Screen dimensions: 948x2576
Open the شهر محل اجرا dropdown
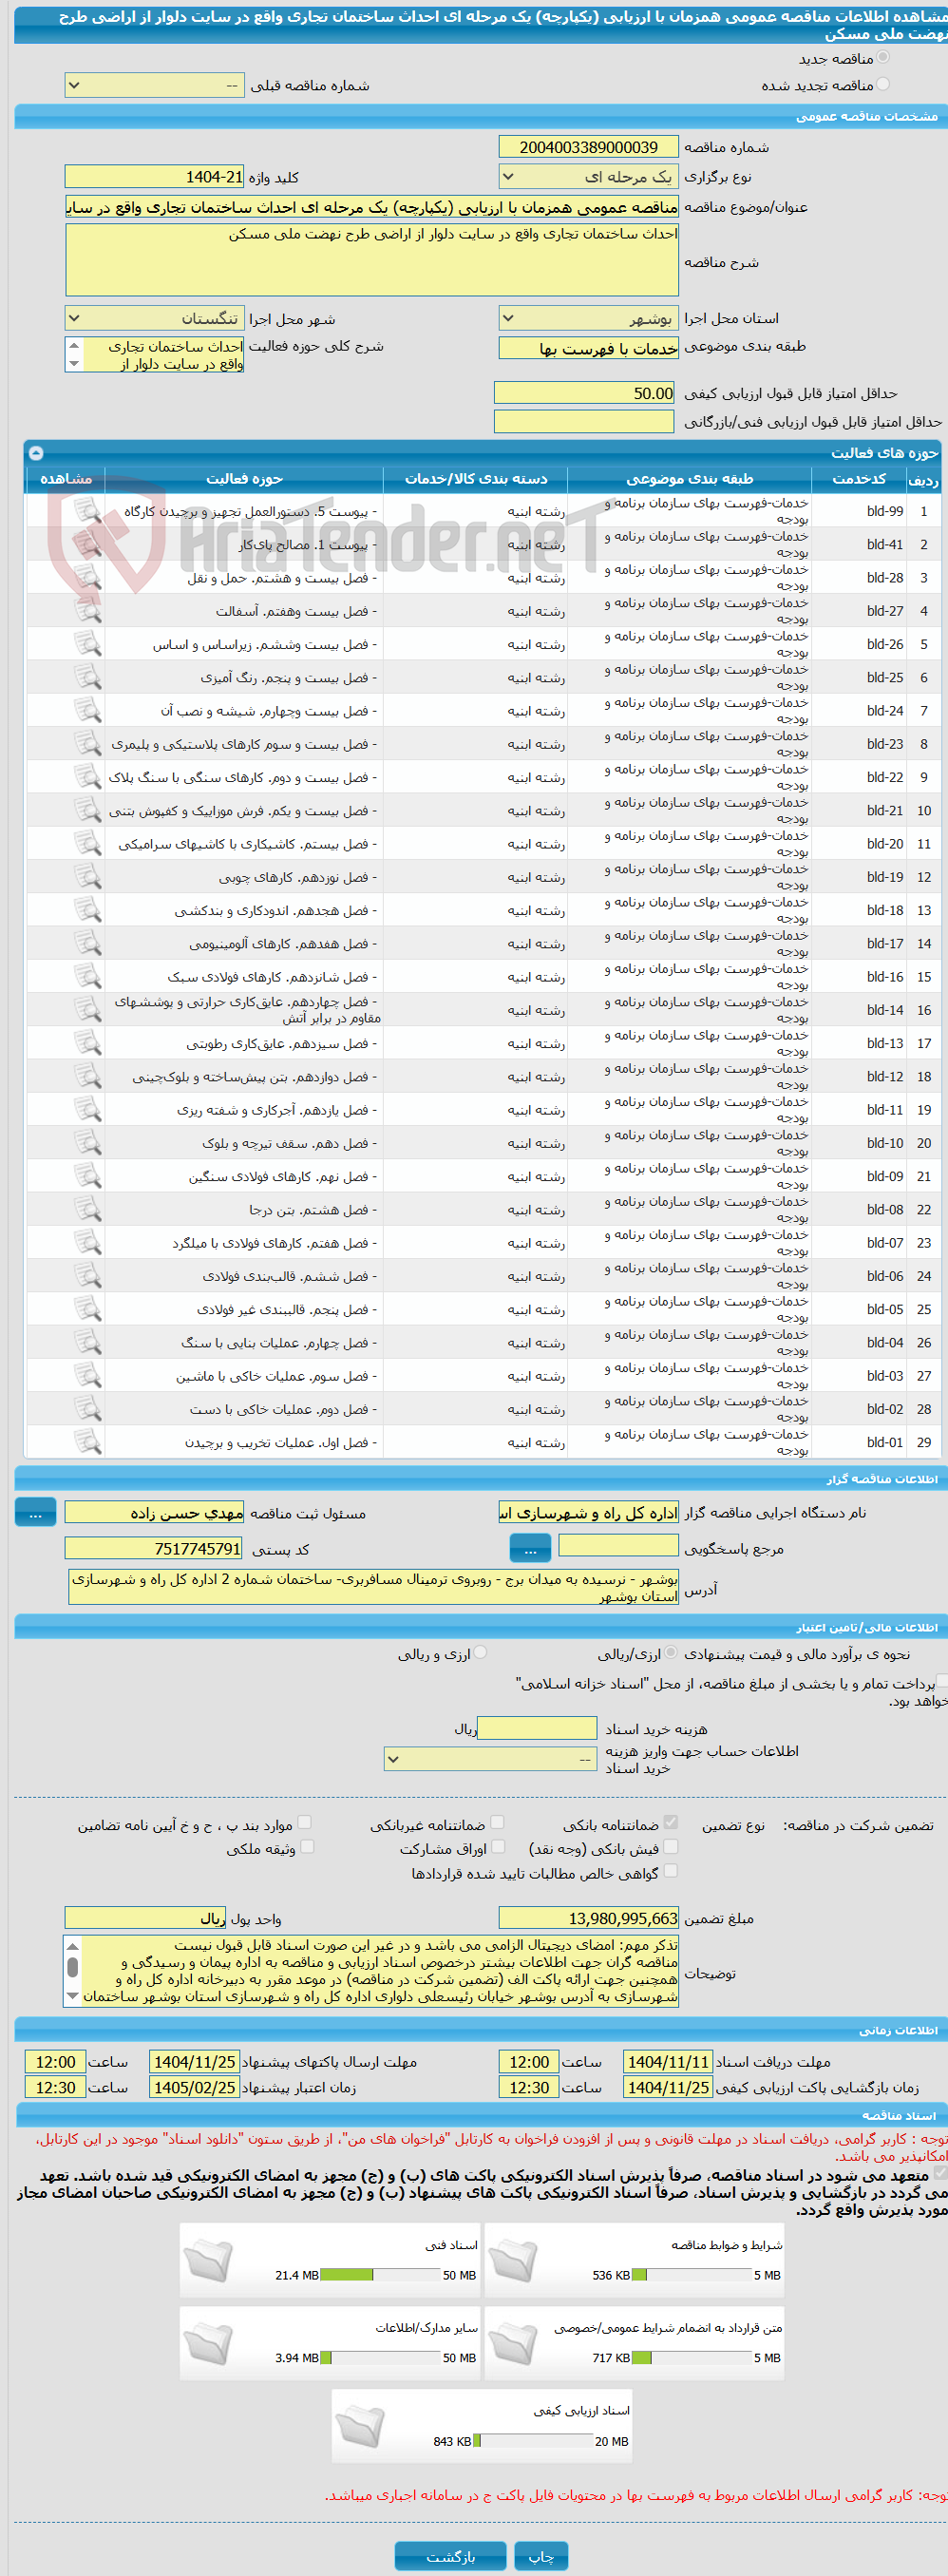pos(155,319)
